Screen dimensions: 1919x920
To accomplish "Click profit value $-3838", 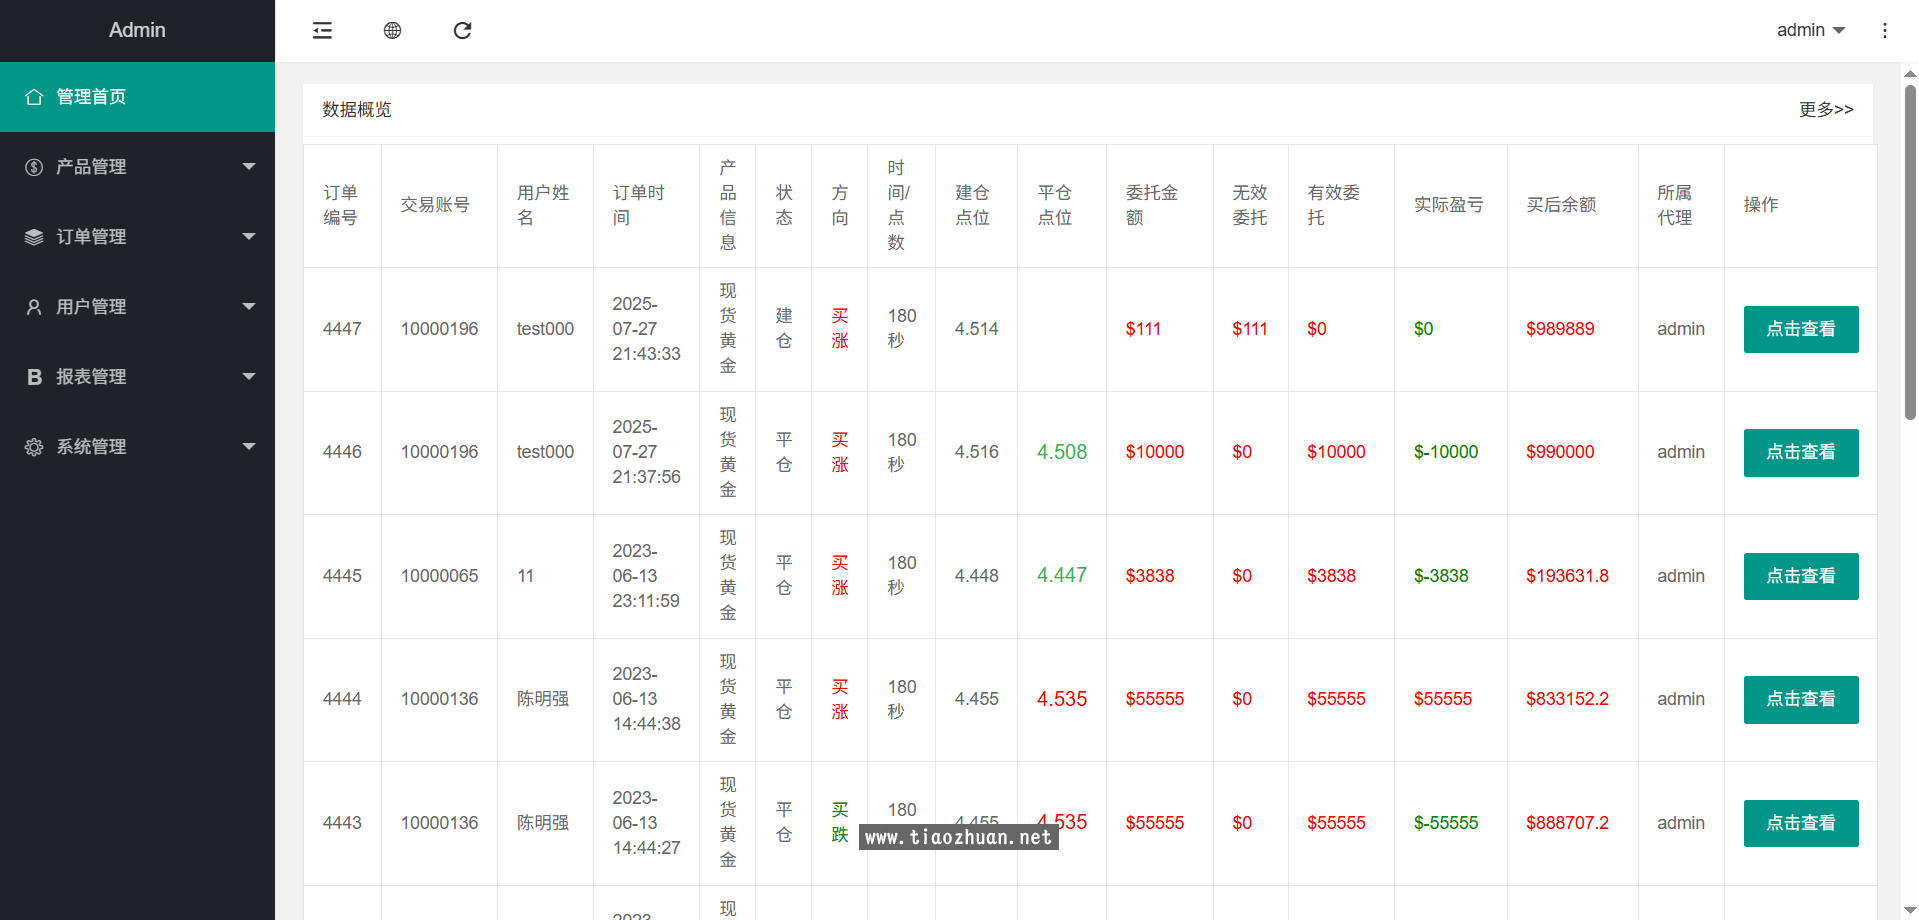I will (1441, 576).
